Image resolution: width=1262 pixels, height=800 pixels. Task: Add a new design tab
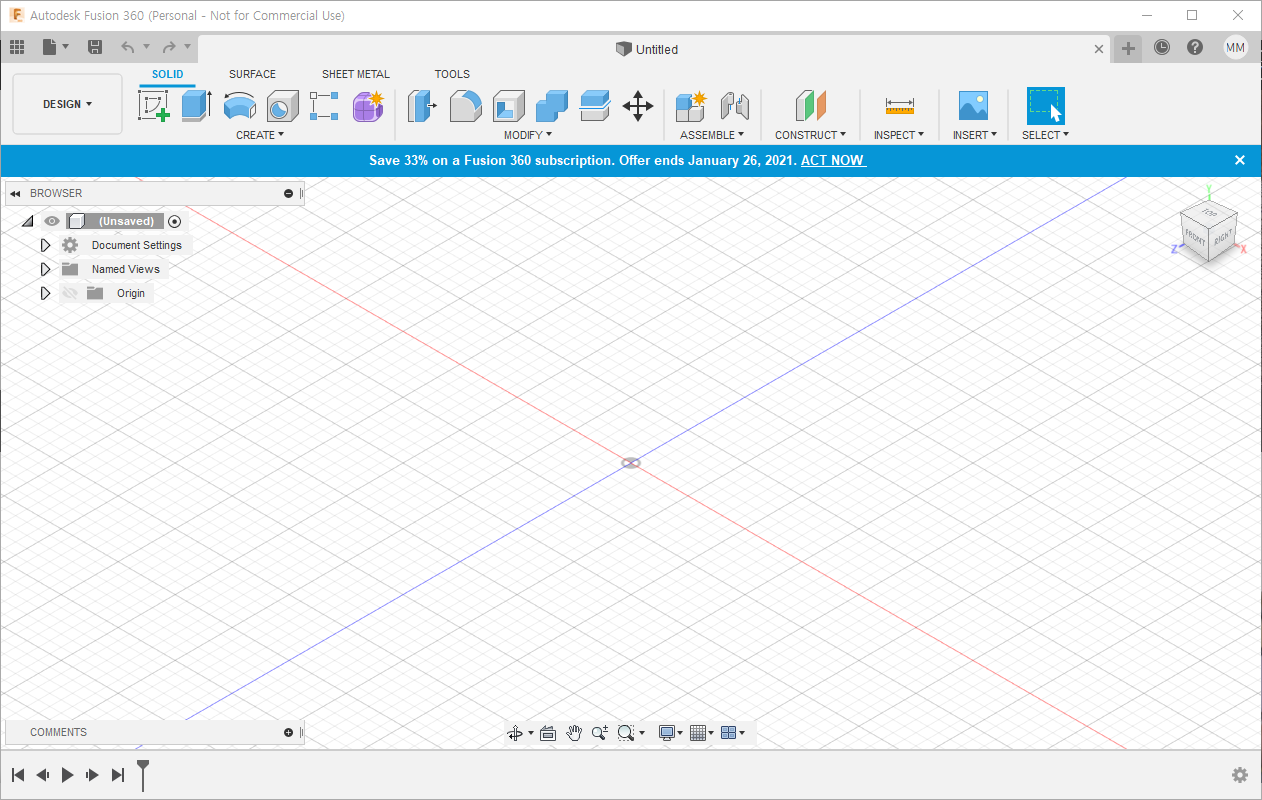point(1128,48)
